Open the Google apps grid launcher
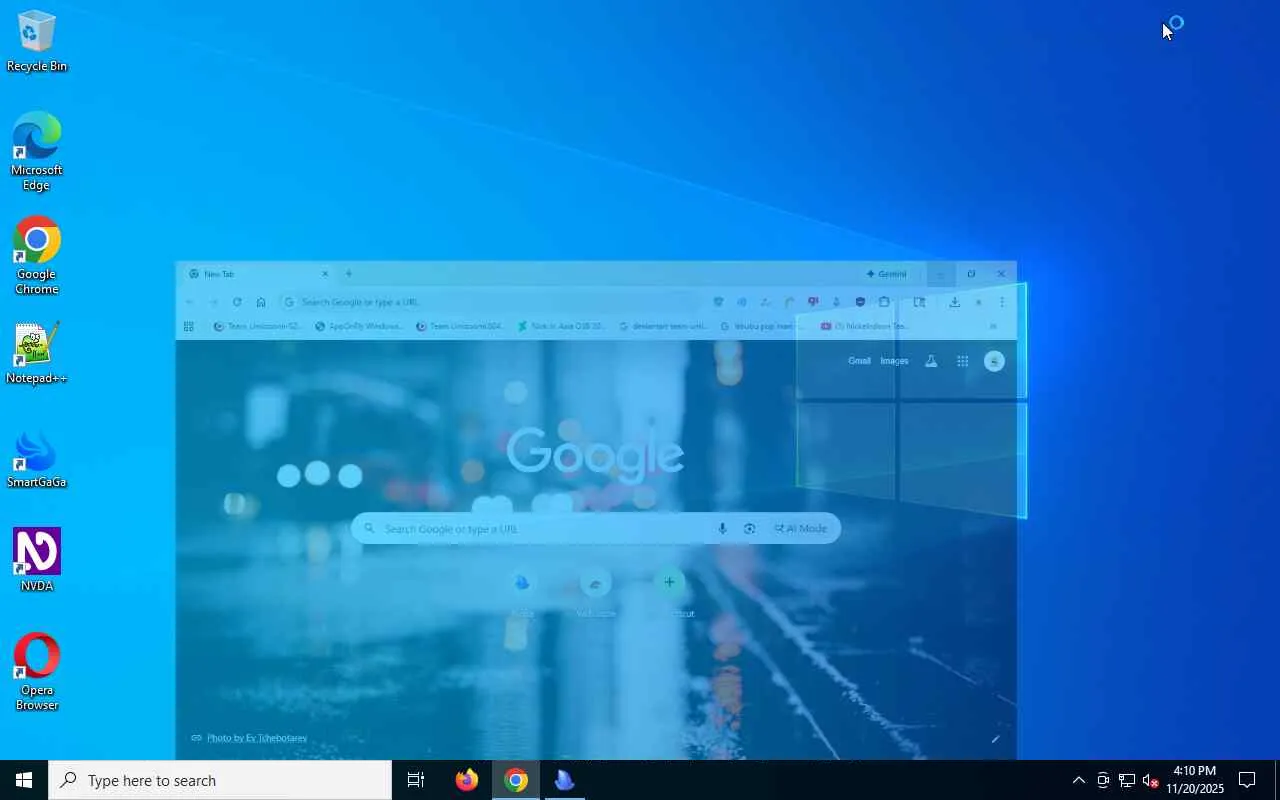1280x800 pixels. [962, 361]
